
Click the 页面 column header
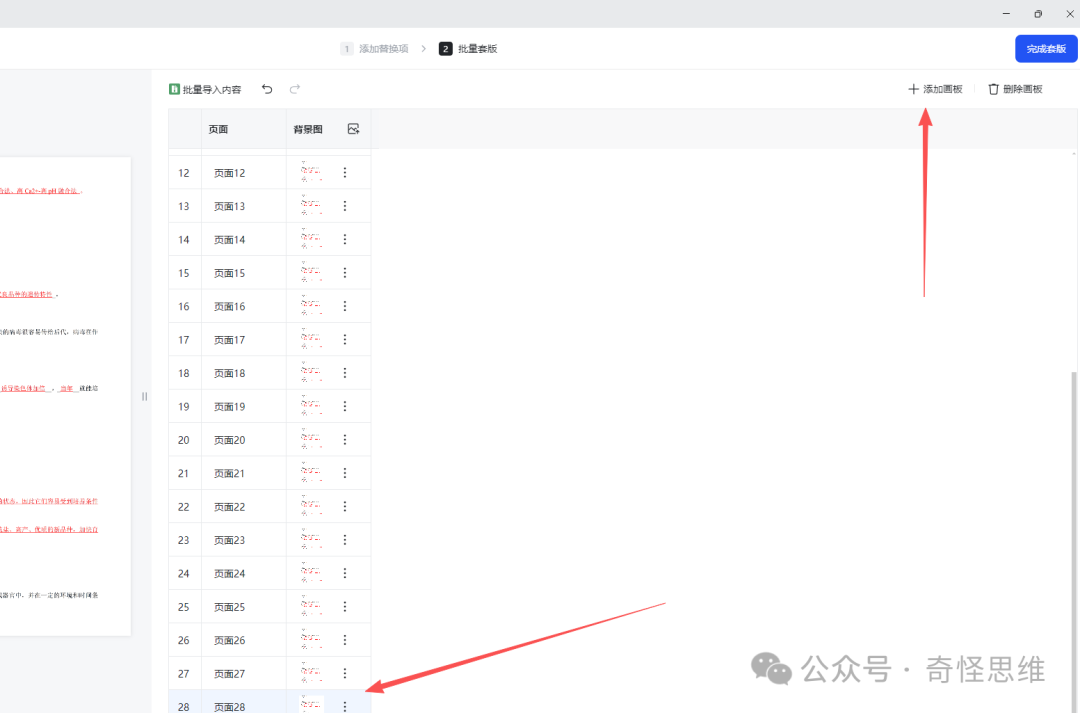pos(218,130)
